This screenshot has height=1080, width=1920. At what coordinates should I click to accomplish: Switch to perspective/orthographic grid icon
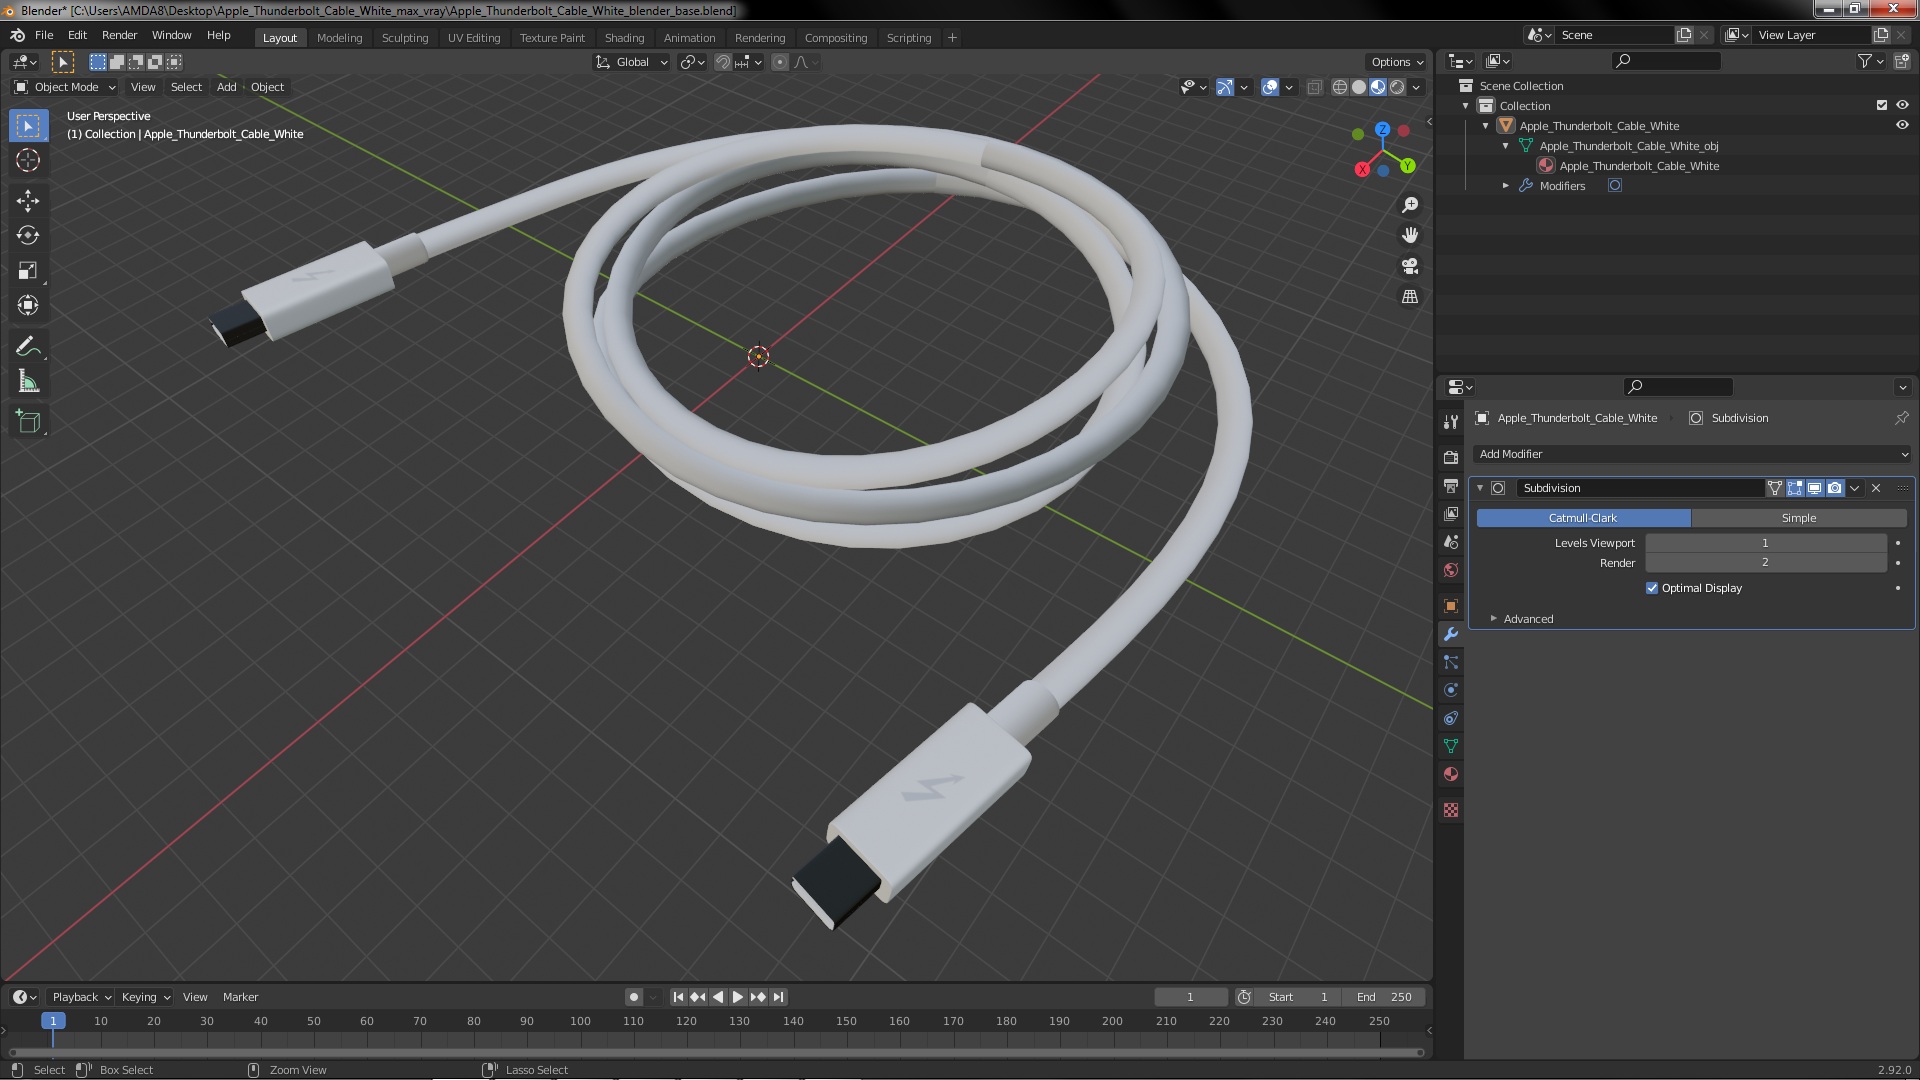tap(1410, 297)
